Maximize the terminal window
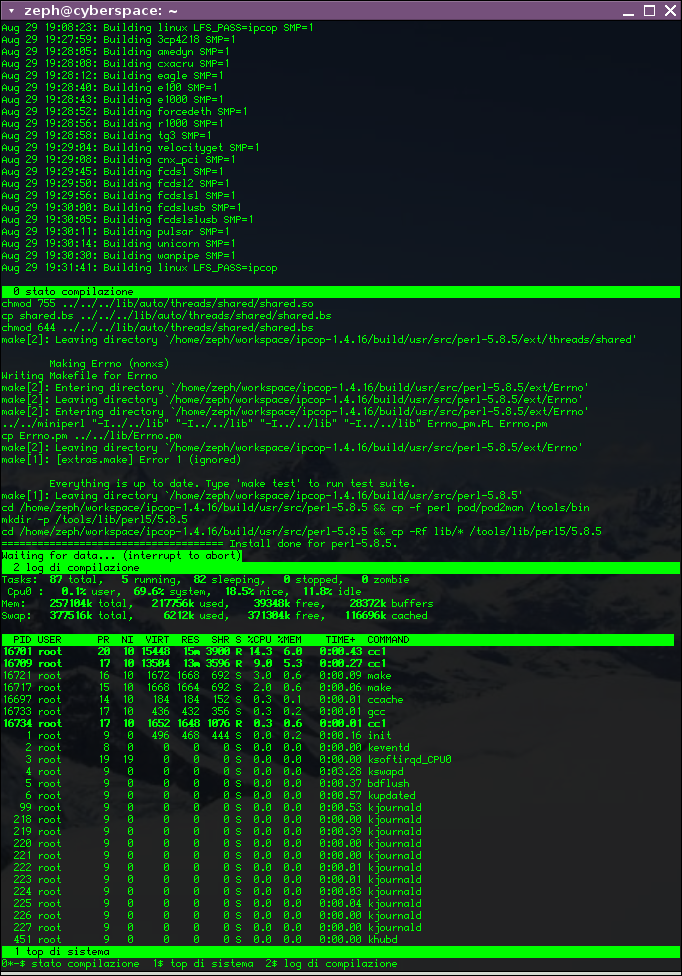Image resolution: width=682 pixels, height=976 pixels. click(649, 10)
